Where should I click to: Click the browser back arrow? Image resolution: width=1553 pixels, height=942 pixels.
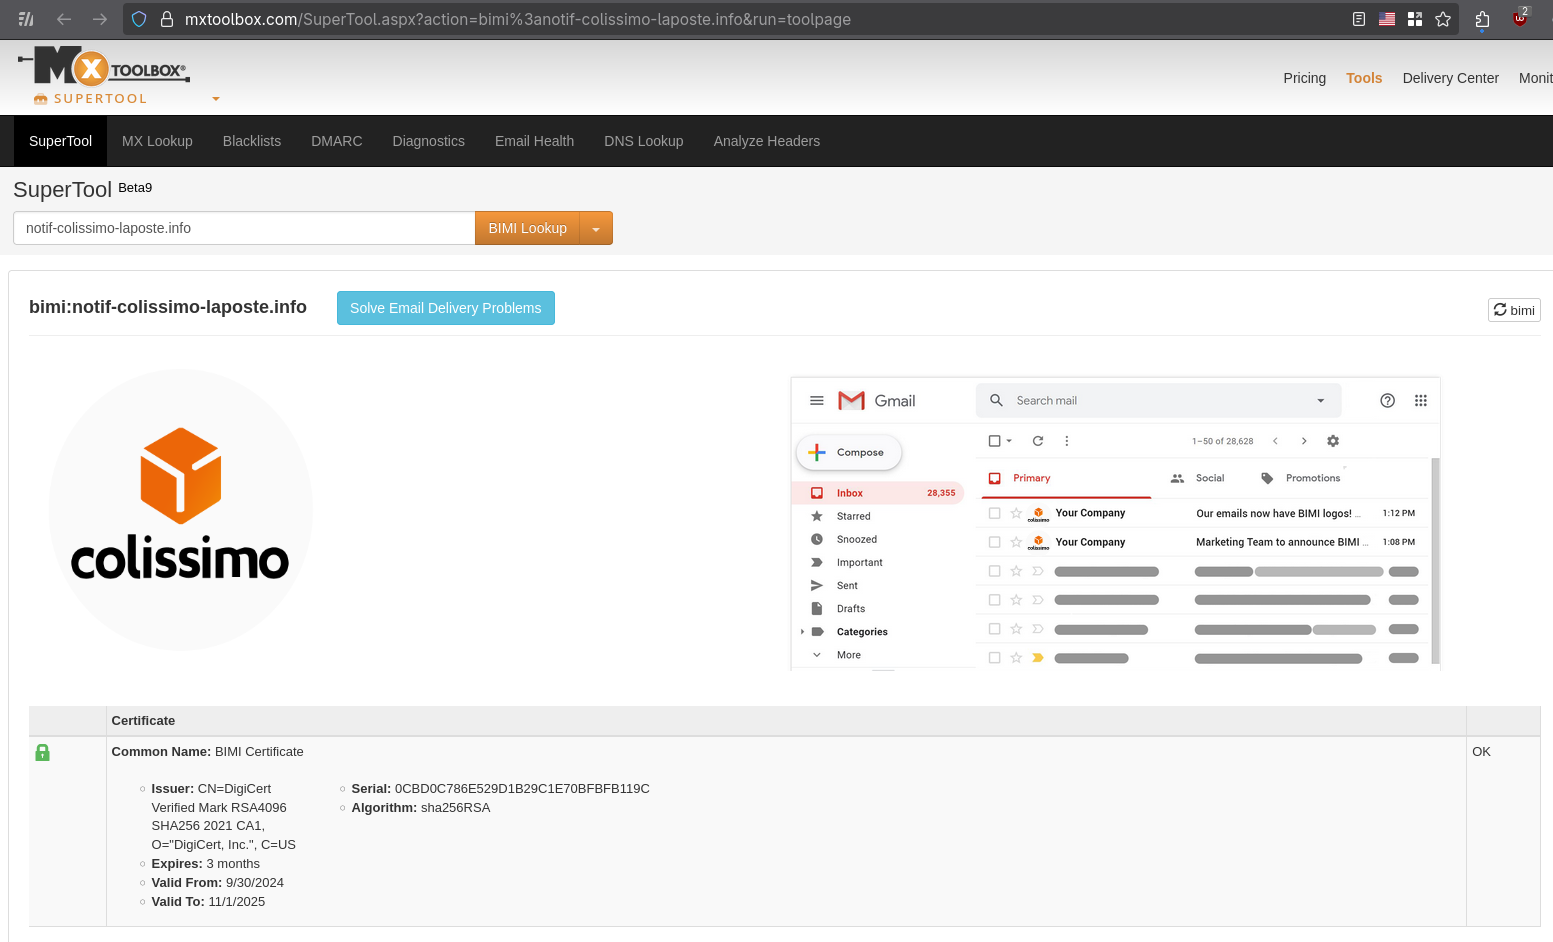[x=64, y=19]
